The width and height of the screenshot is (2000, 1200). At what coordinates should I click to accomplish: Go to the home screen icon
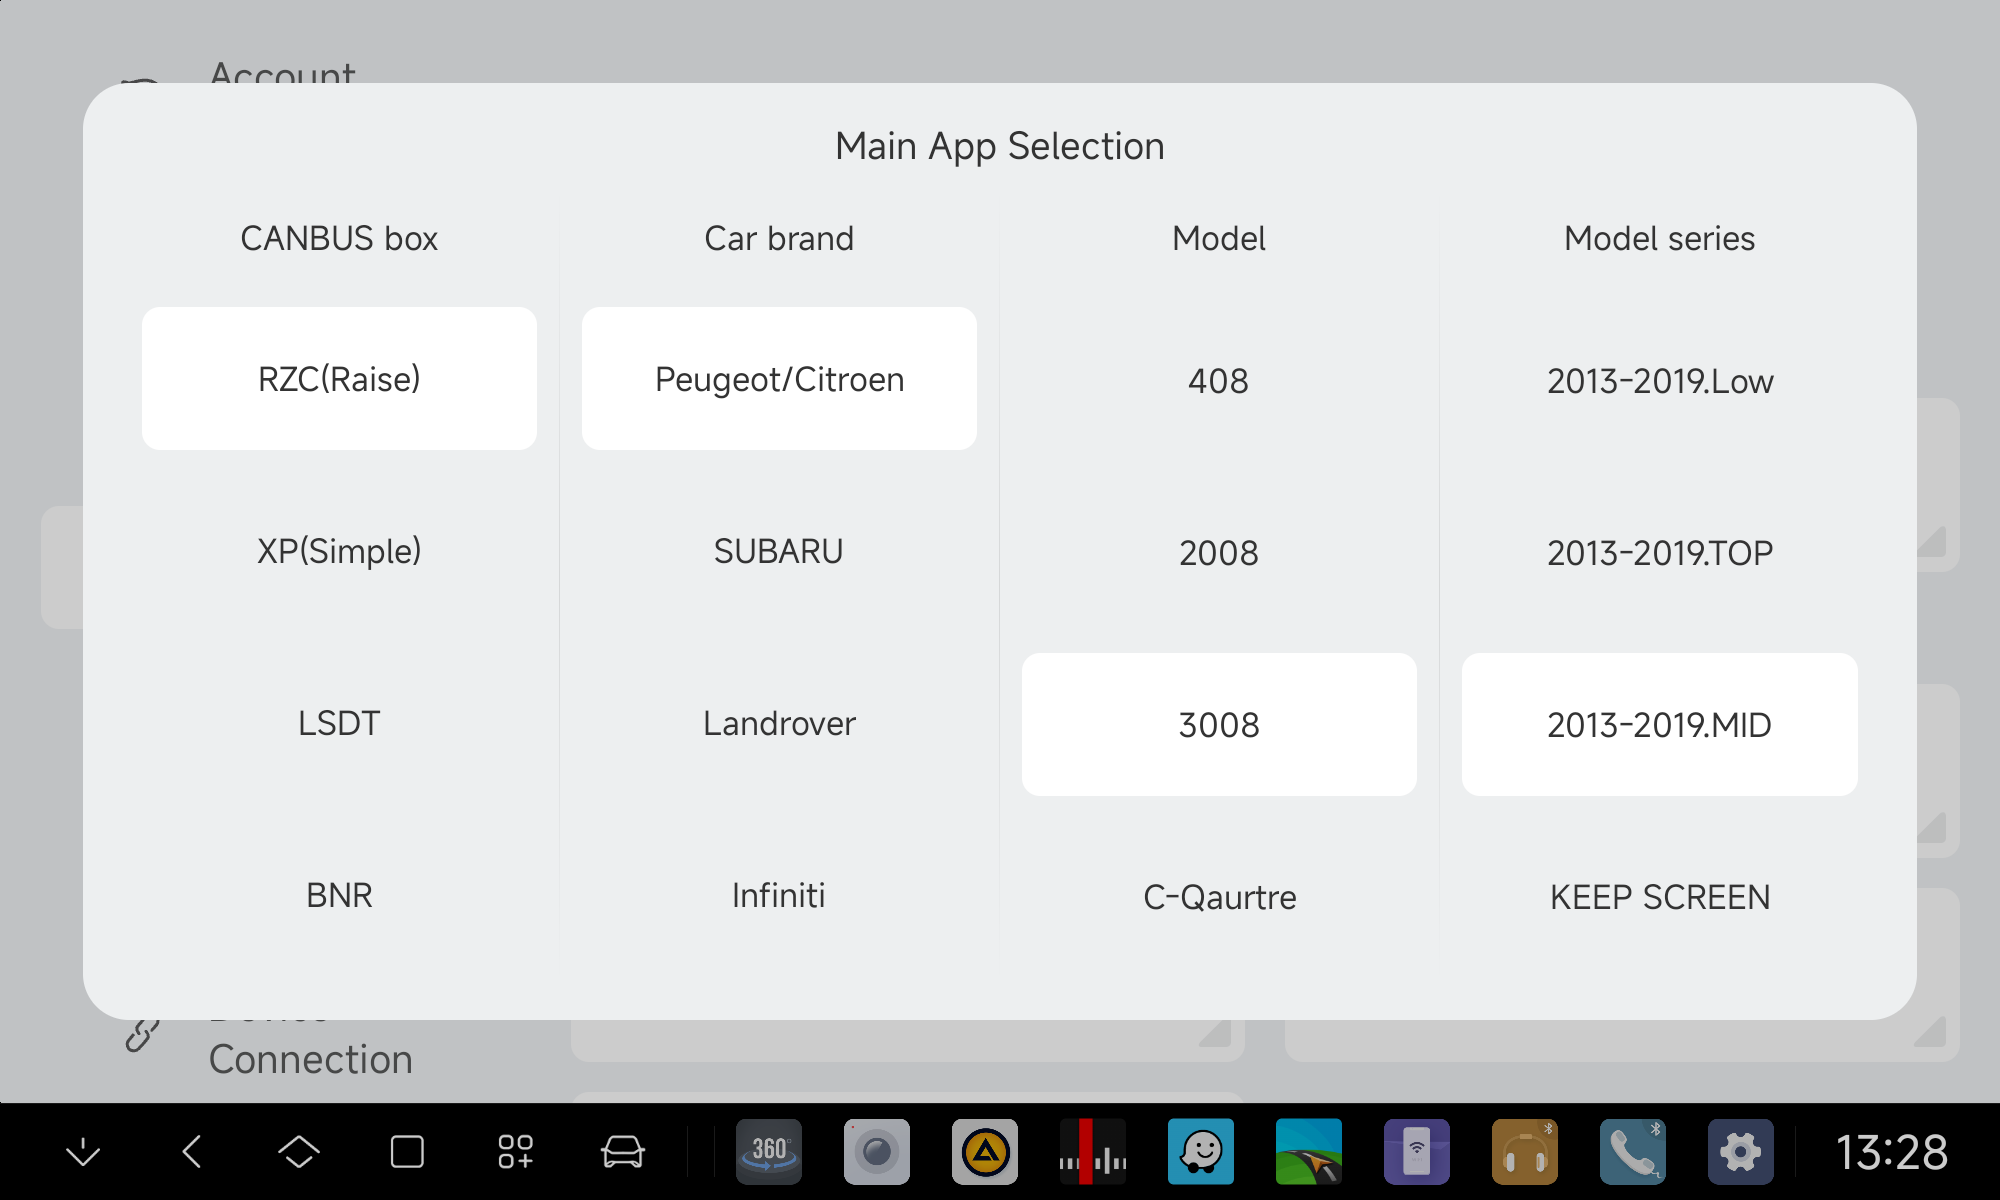click(299, 1152)
